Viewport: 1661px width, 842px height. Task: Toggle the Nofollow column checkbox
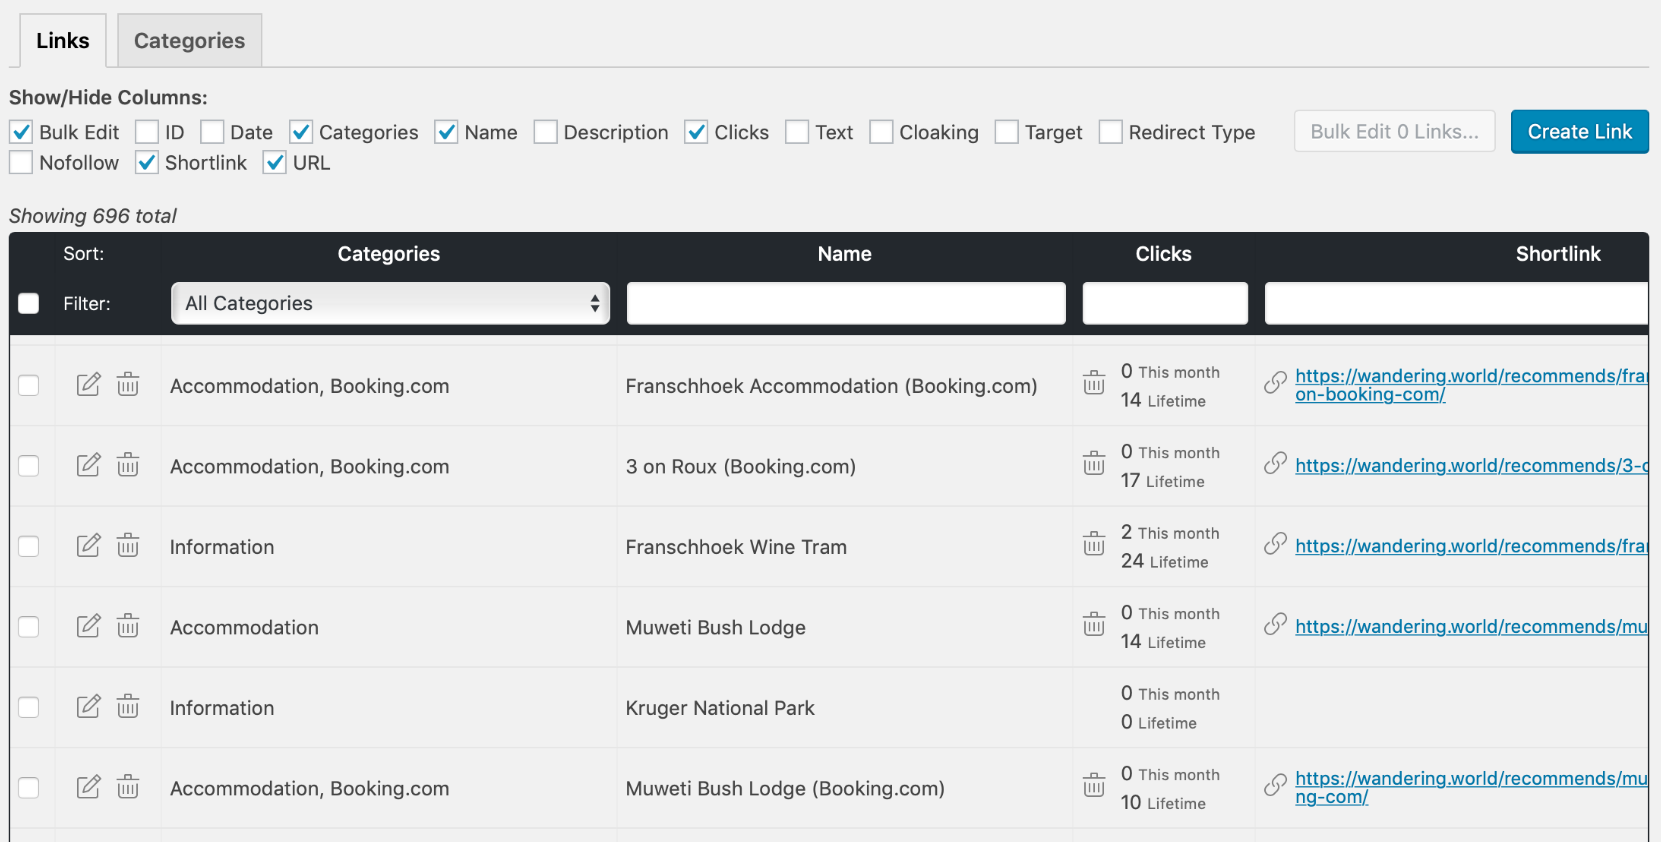point(21,163)
